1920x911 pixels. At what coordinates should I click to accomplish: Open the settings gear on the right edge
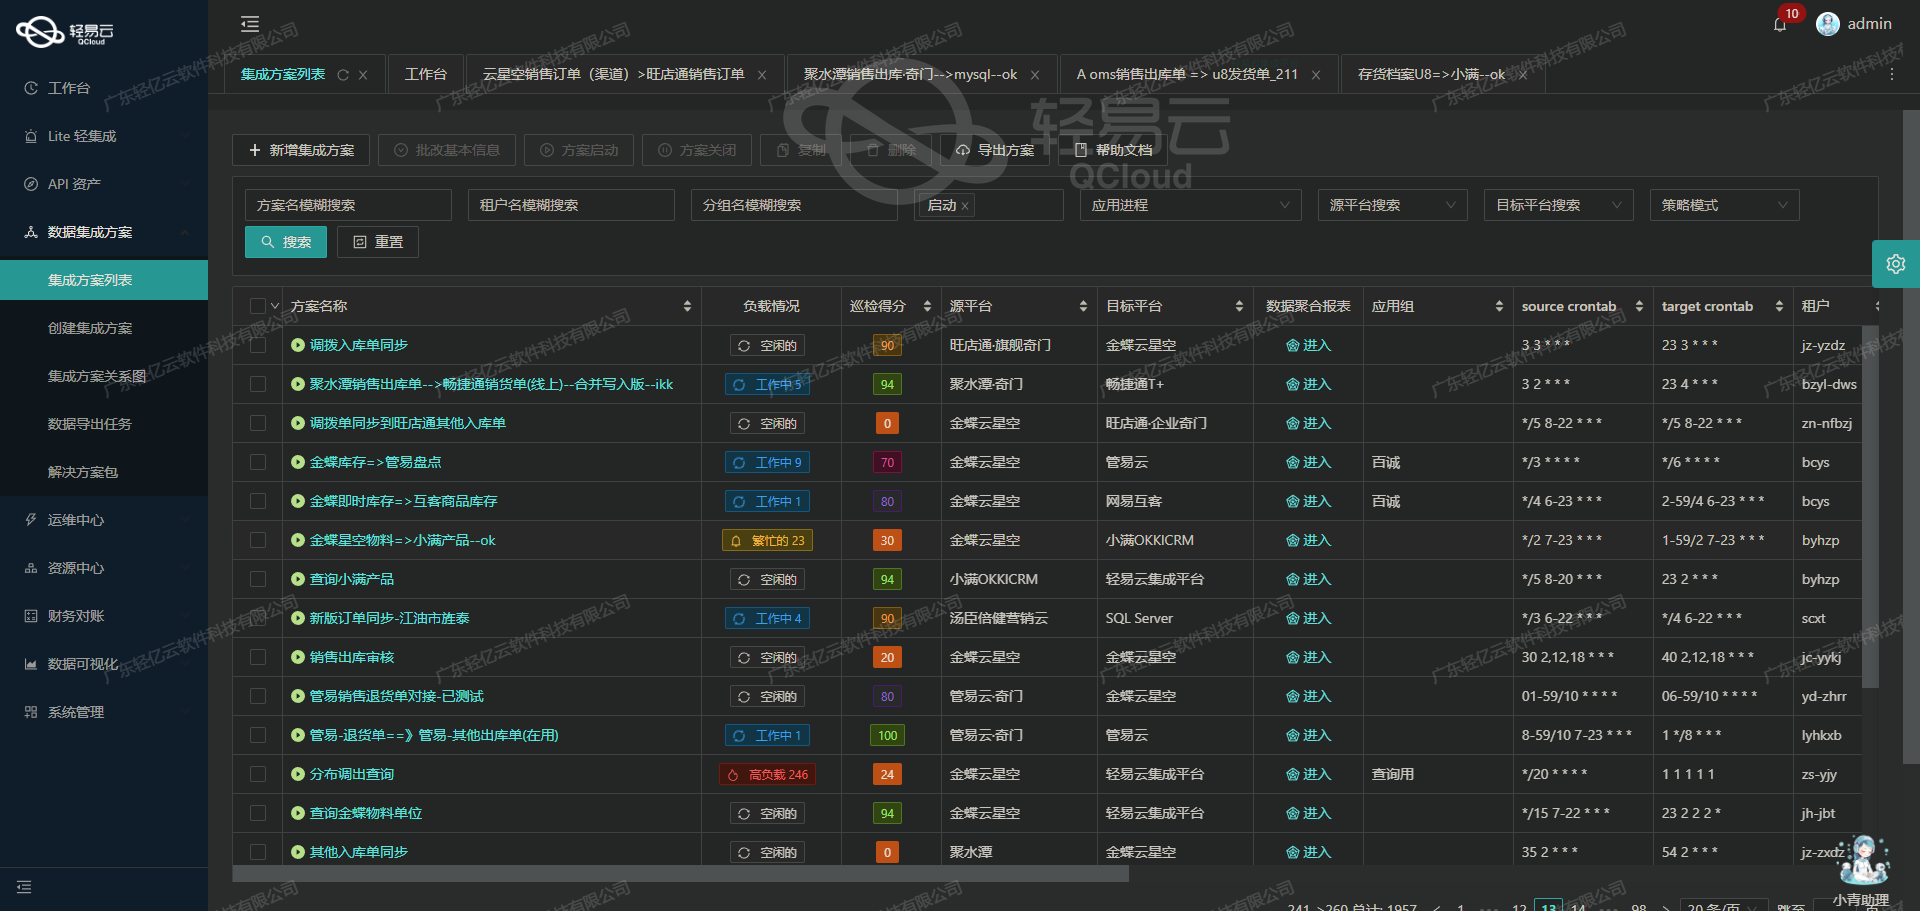[x=1896, y=264]
